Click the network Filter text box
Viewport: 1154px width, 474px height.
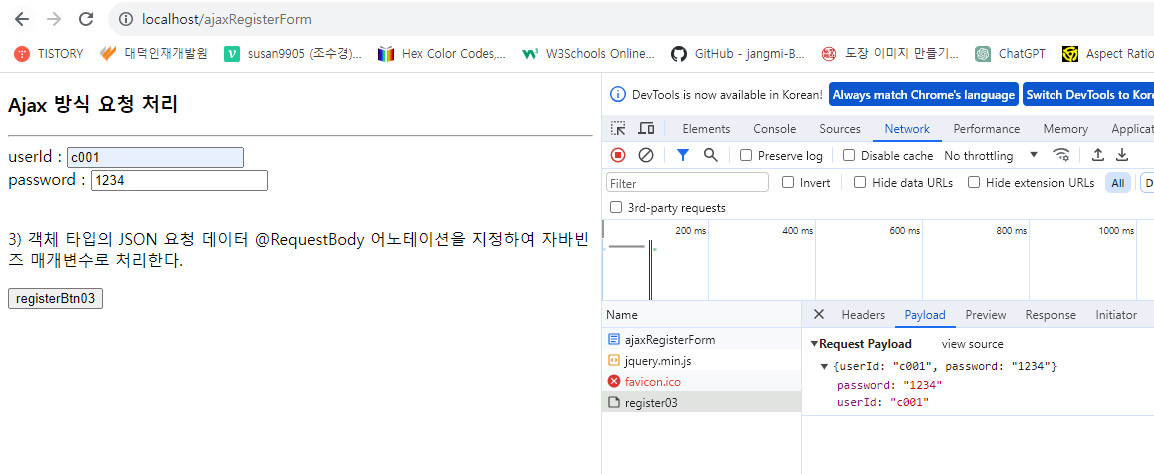coord(687,183)
